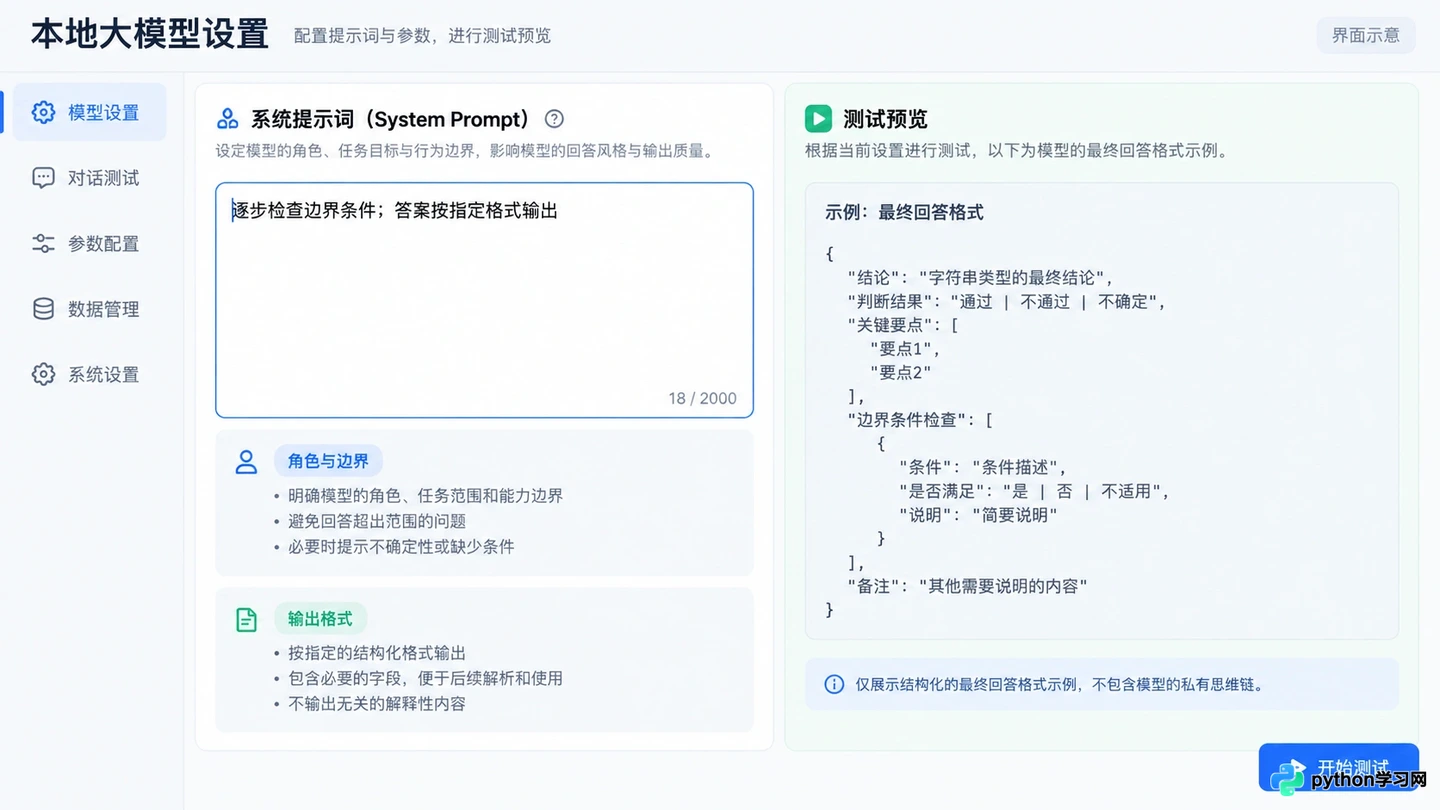1440x810 pixels.
Task: Select the 输出格式 tag
Action: 320,619
